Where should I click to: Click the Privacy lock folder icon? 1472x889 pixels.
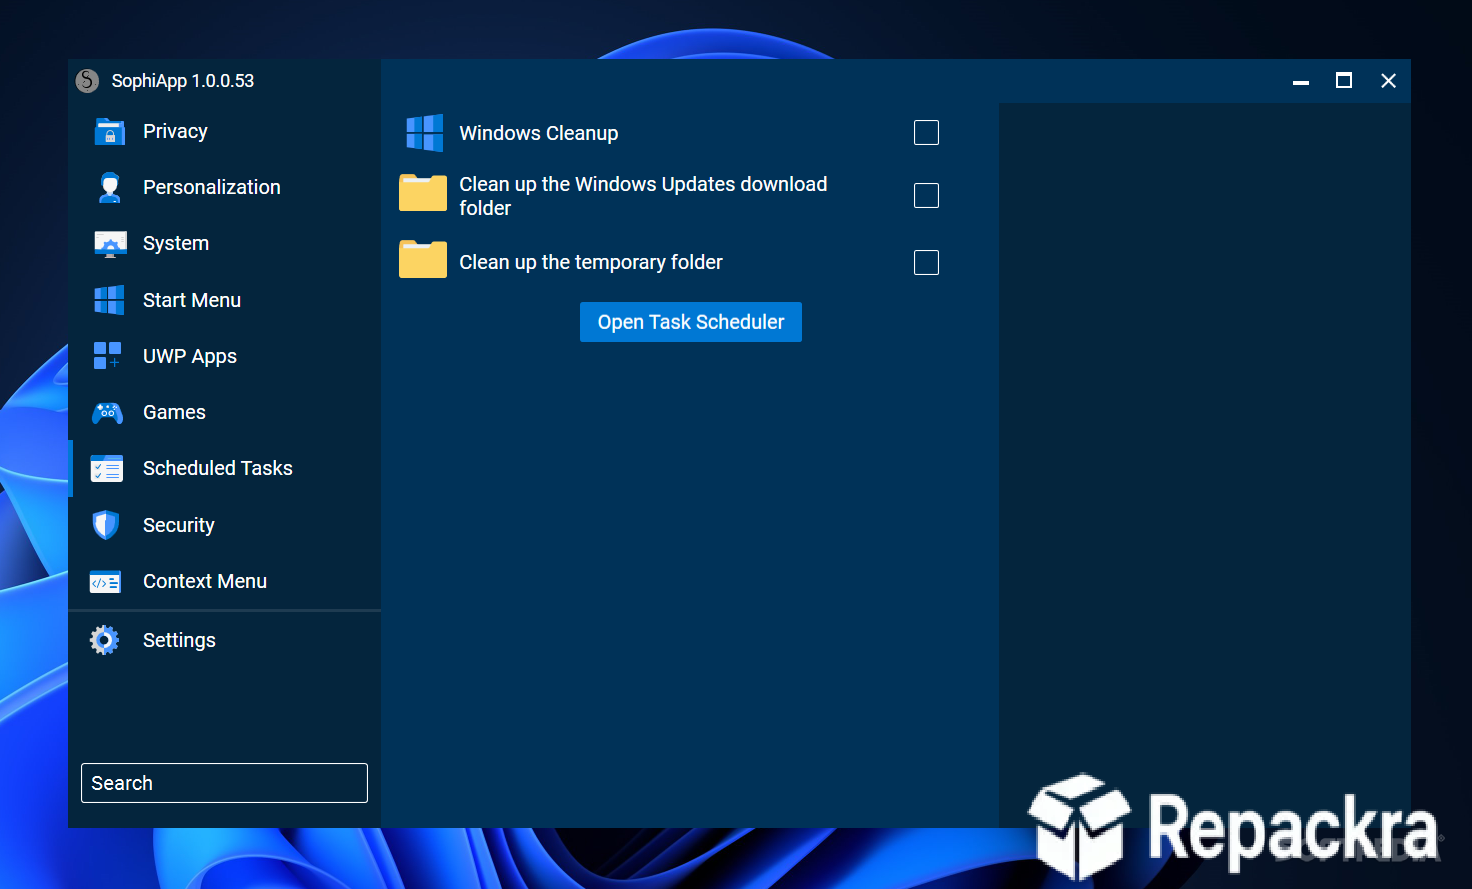pyautogui.click(x=109, y=132)
